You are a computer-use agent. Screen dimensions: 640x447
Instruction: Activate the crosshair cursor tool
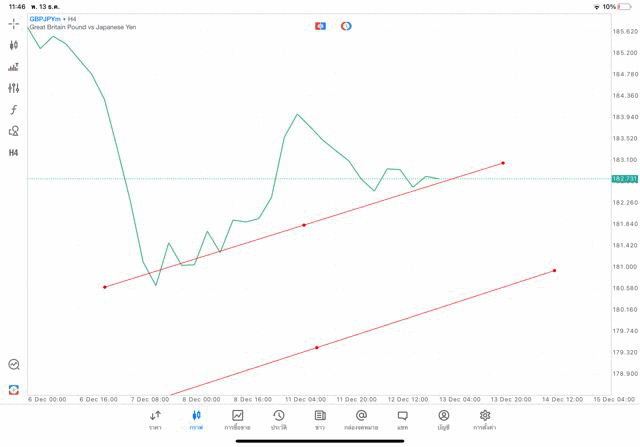13,23
